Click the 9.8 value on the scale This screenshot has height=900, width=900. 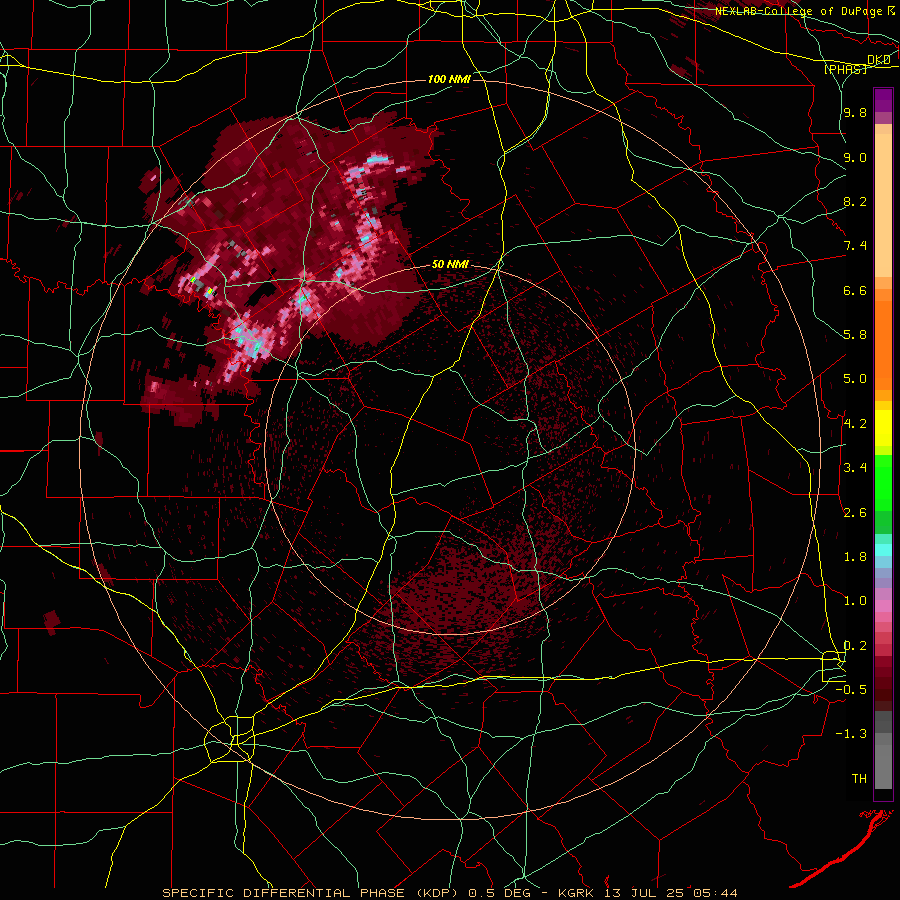tap(855, 112)
